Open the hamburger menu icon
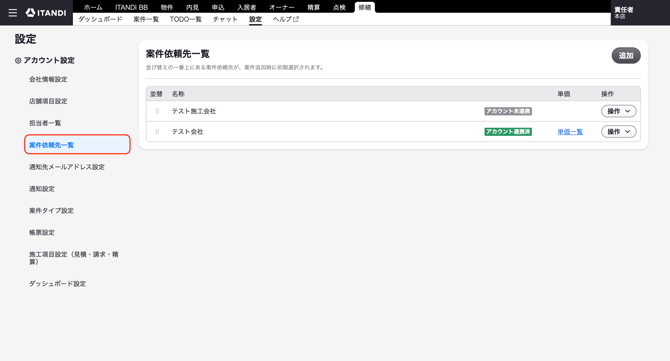670x361 pixels. click(13, 13)
